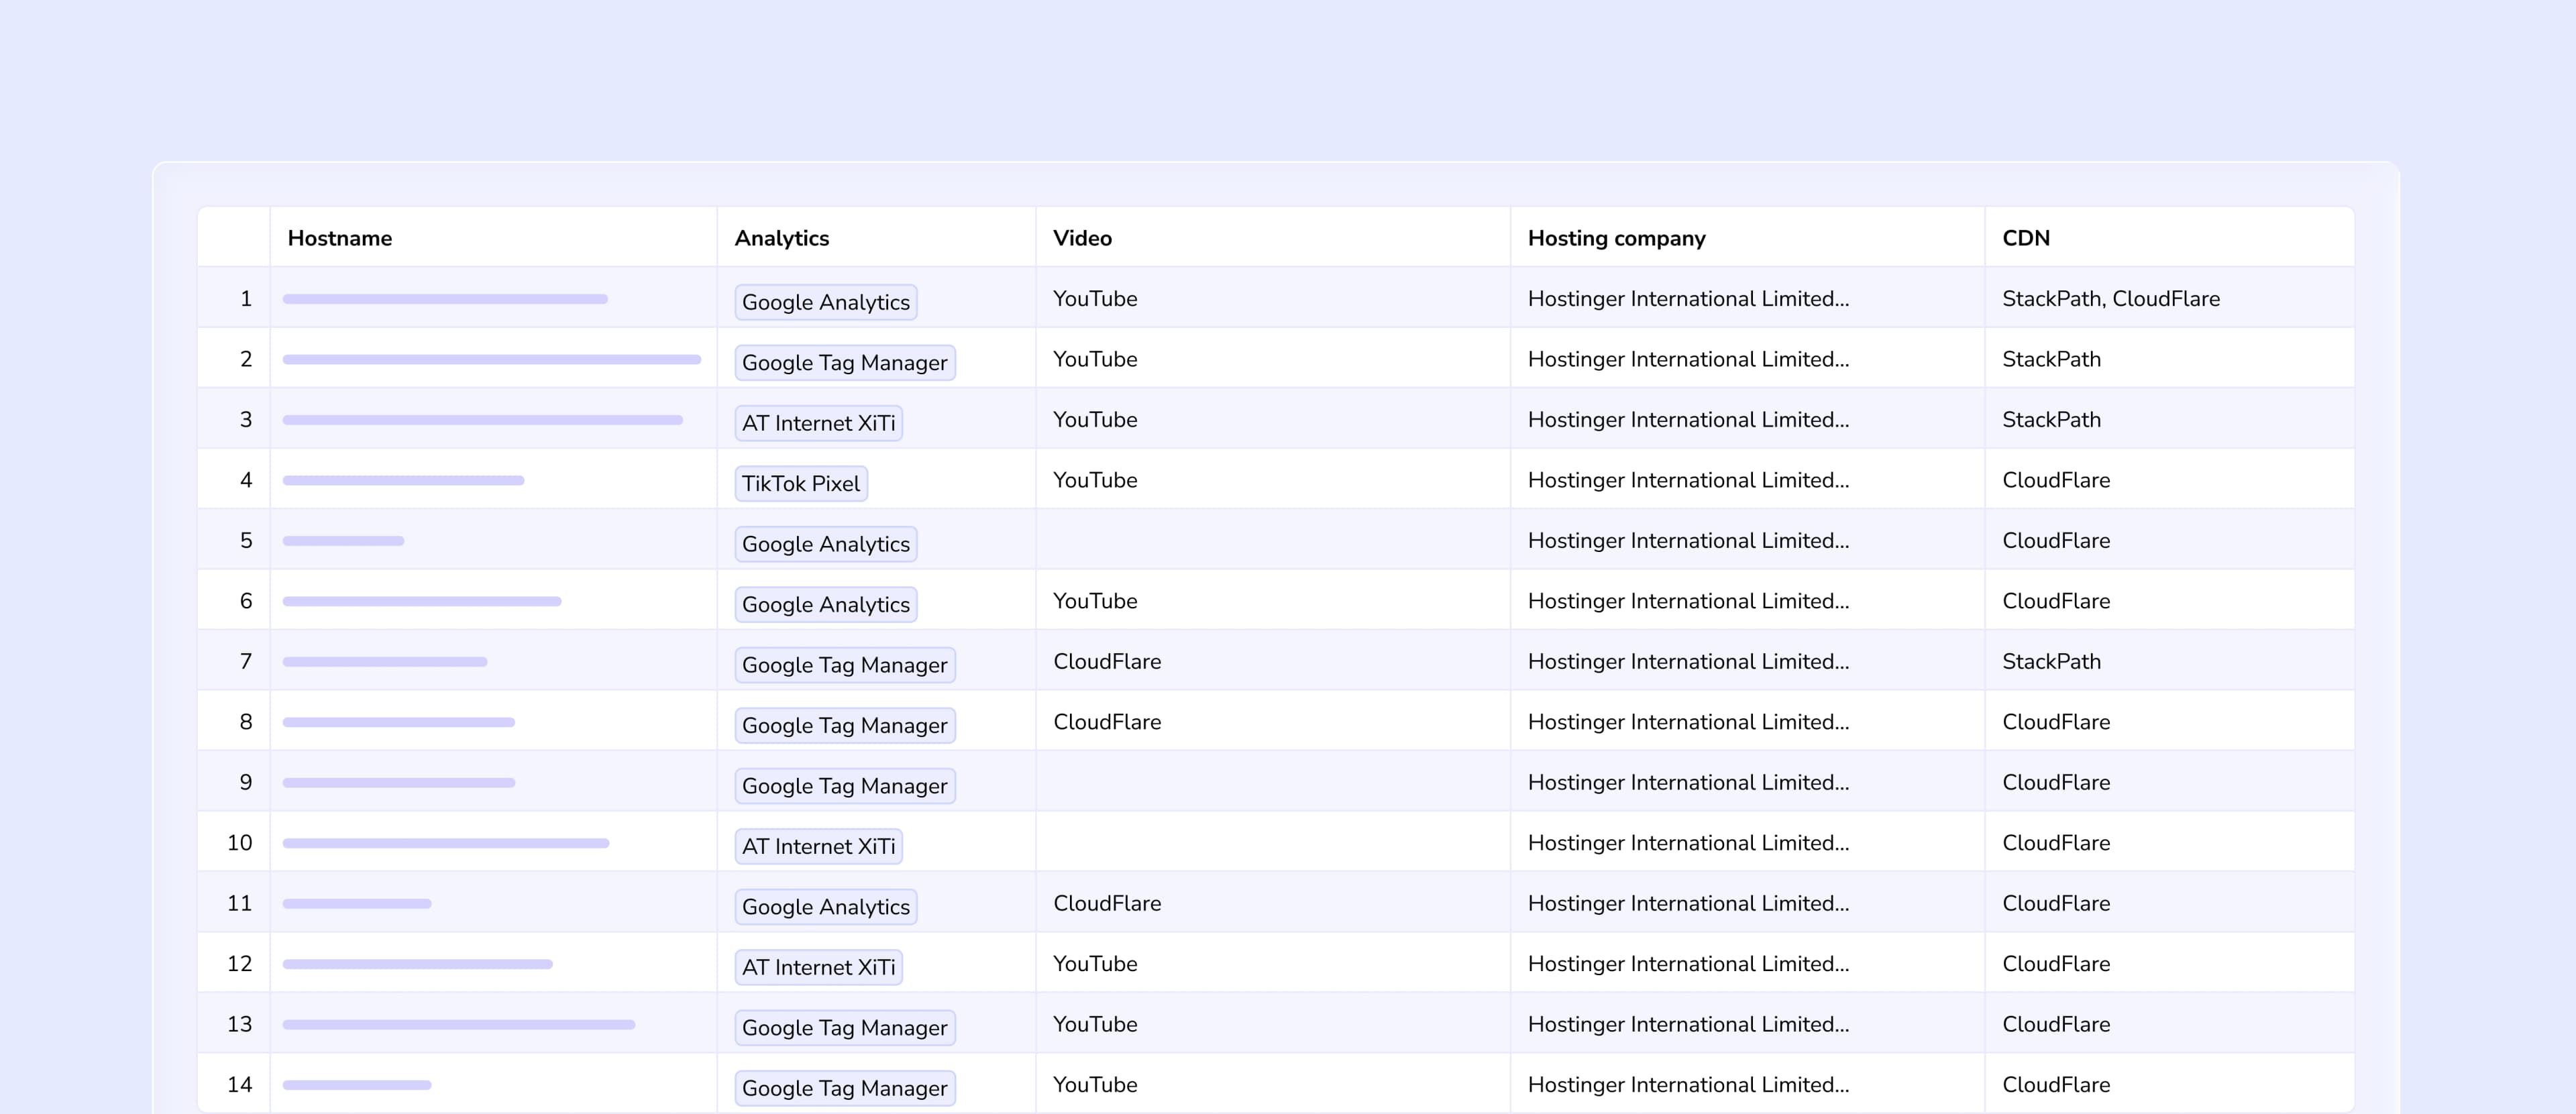Click the CDN column header
This screenshot has height=1114, width=2576.
click(x=2025, y=238)
